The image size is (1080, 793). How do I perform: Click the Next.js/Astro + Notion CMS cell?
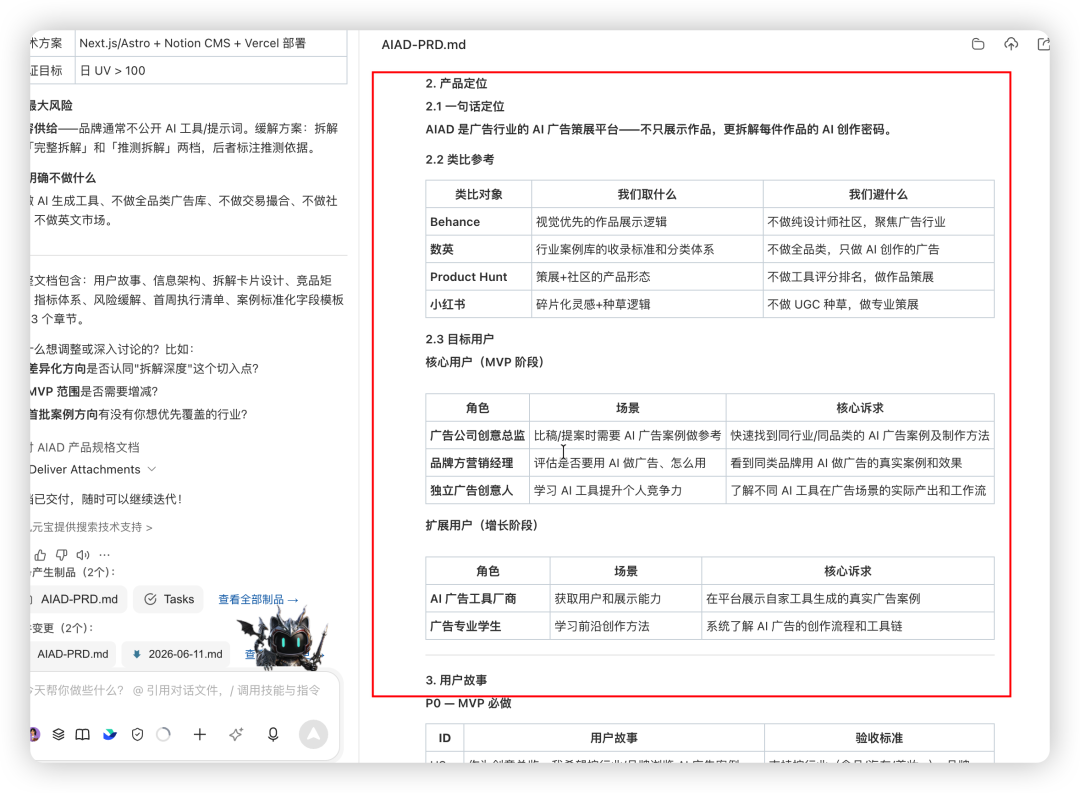pos(210,43)
